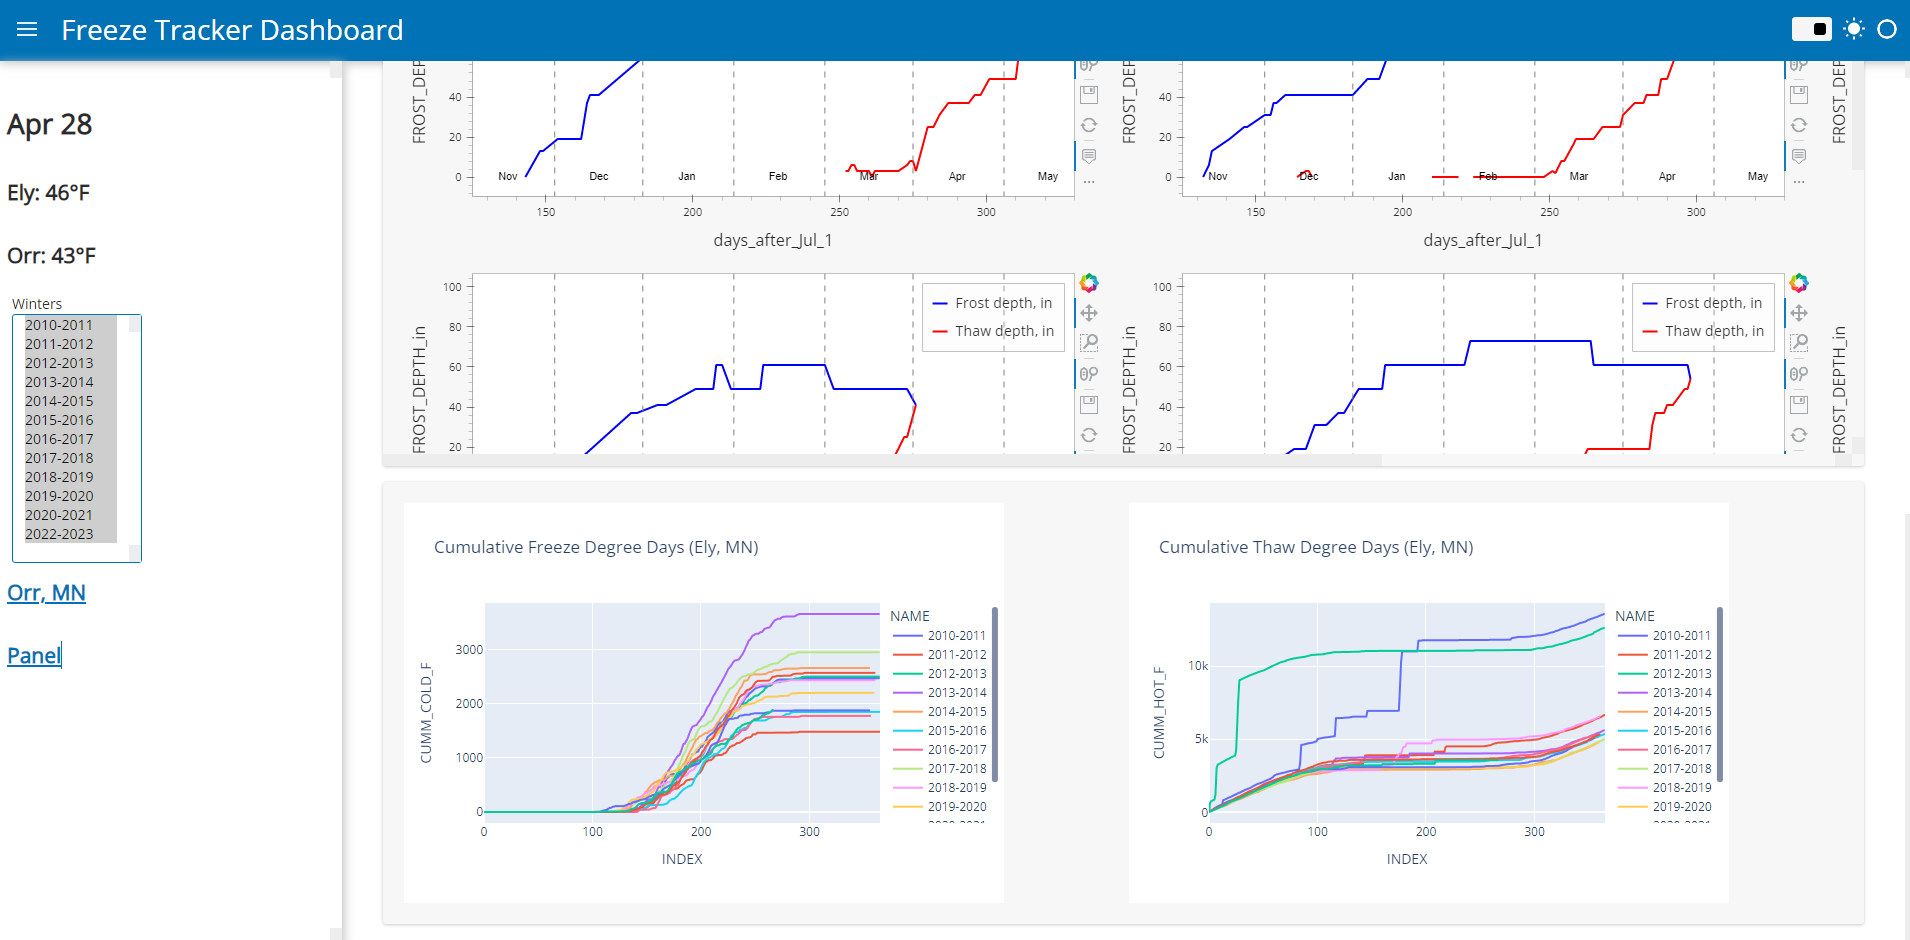Toggle Wheel Zoom tool on lower-left legend plot
The width and height of the screenshot is (1910, 940).
1089,374
